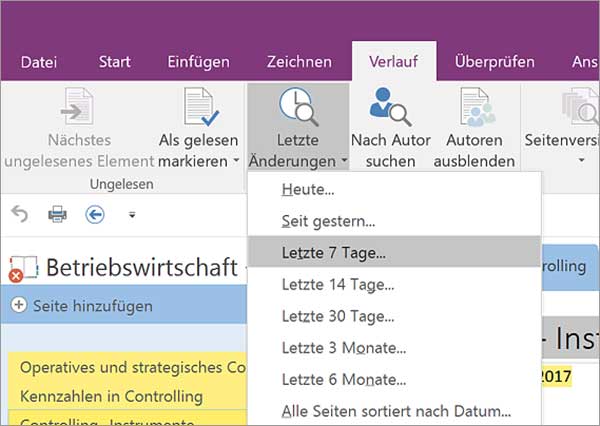Collapse the Letzte Änderungen dropdown arrow
Screen dimensions: 600x426
pos(344,160)
